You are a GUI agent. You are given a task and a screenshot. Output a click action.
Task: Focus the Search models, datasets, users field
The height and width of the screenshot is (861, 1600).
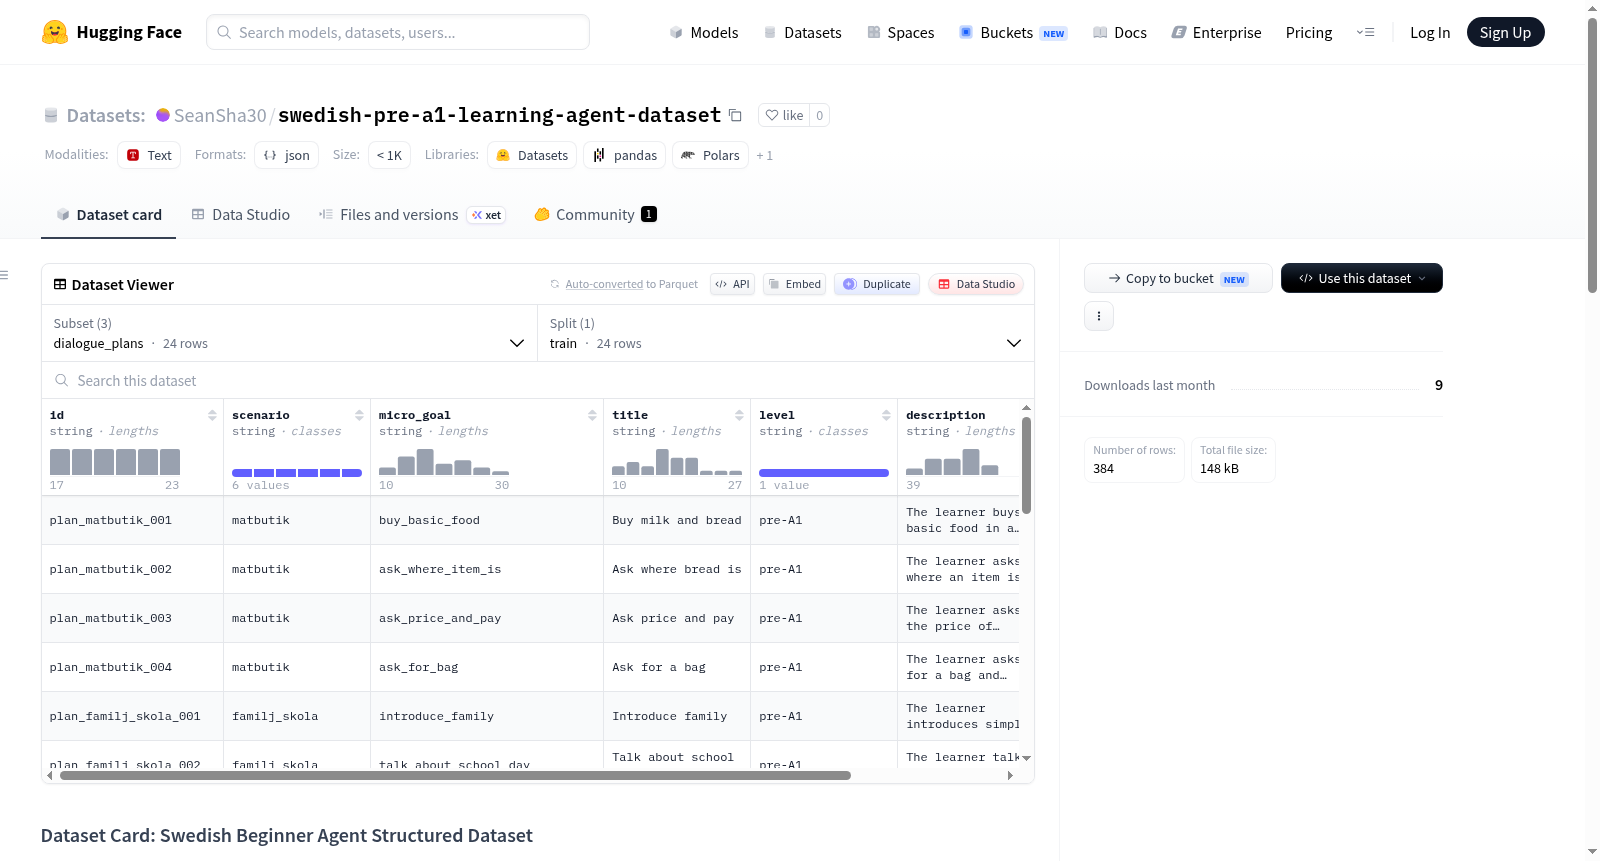coord(398,32)
